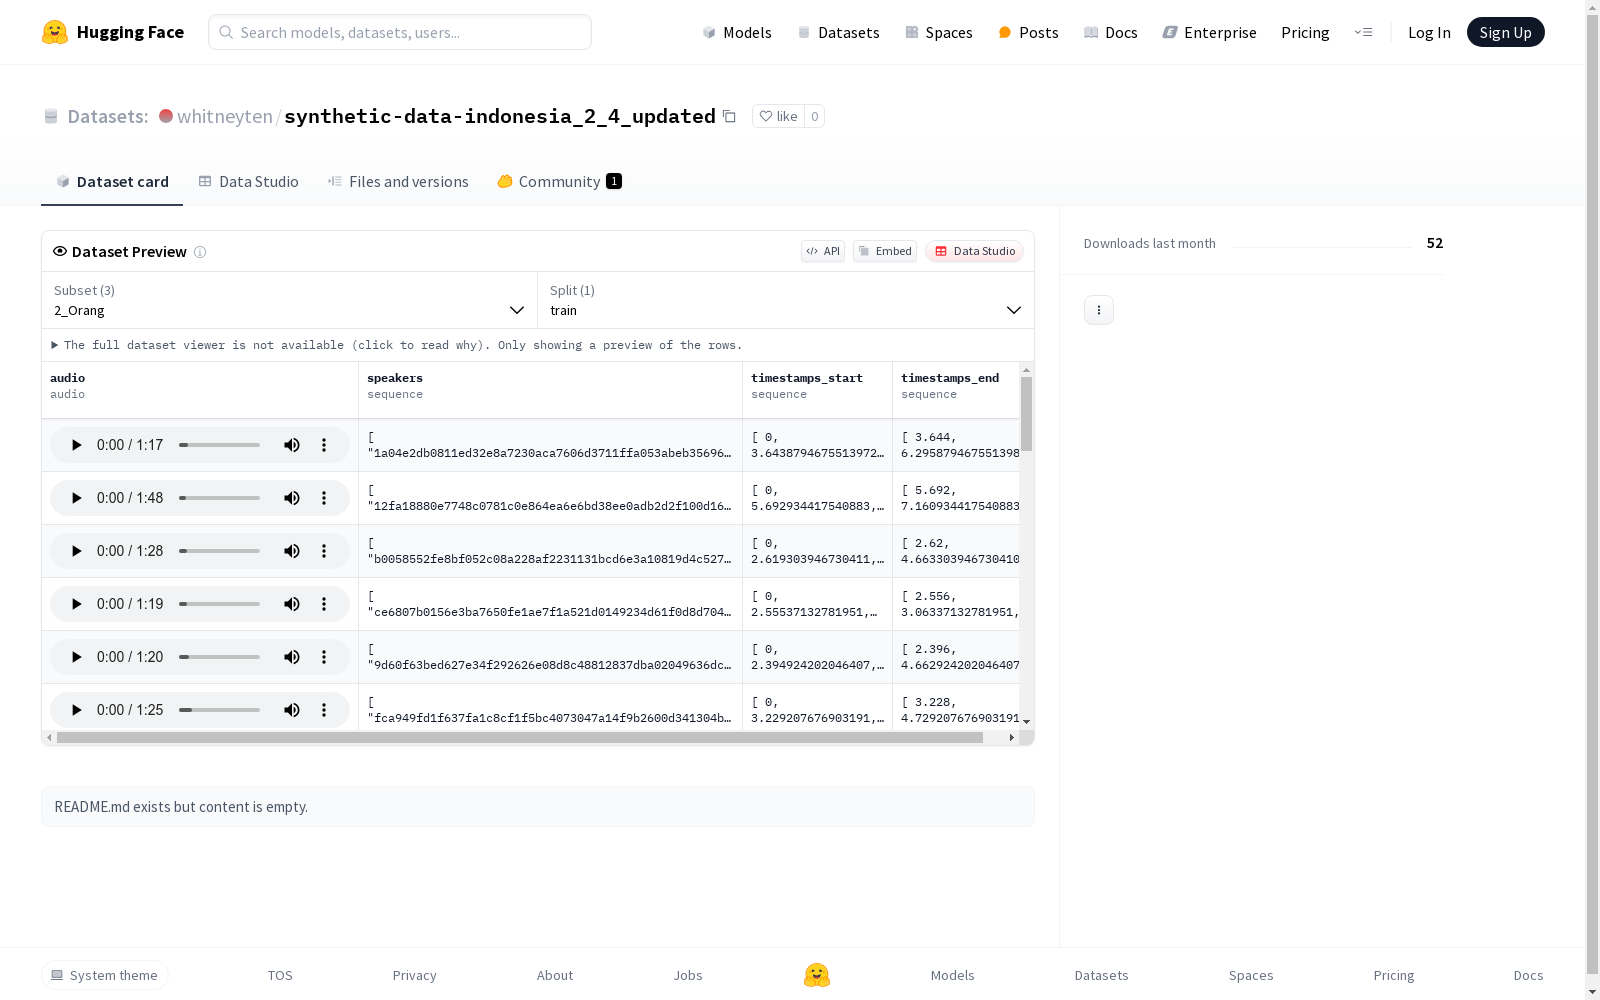The width and height of the screenshot is (1600, 1000).
Task: Play the 1:20 audio clip
Action: click(76, 657)
